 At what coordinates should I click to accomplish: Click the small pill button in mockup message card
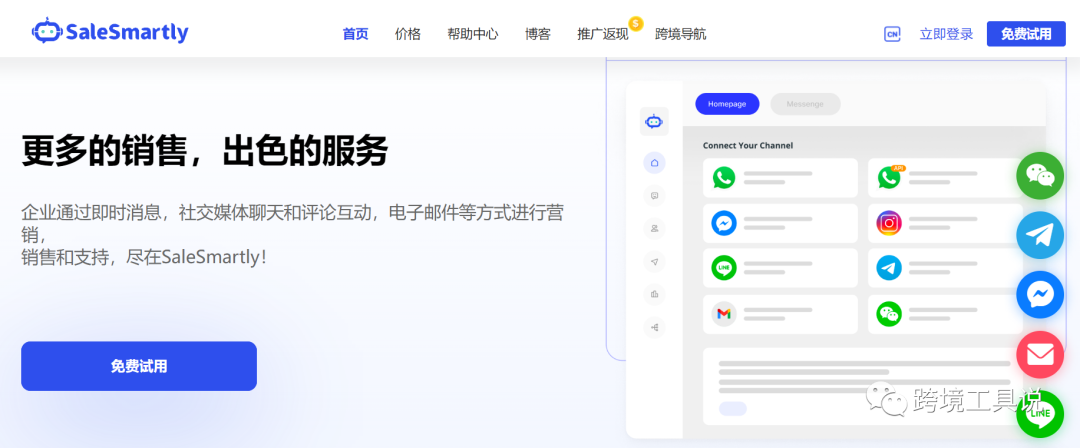(x=733, y=408)
